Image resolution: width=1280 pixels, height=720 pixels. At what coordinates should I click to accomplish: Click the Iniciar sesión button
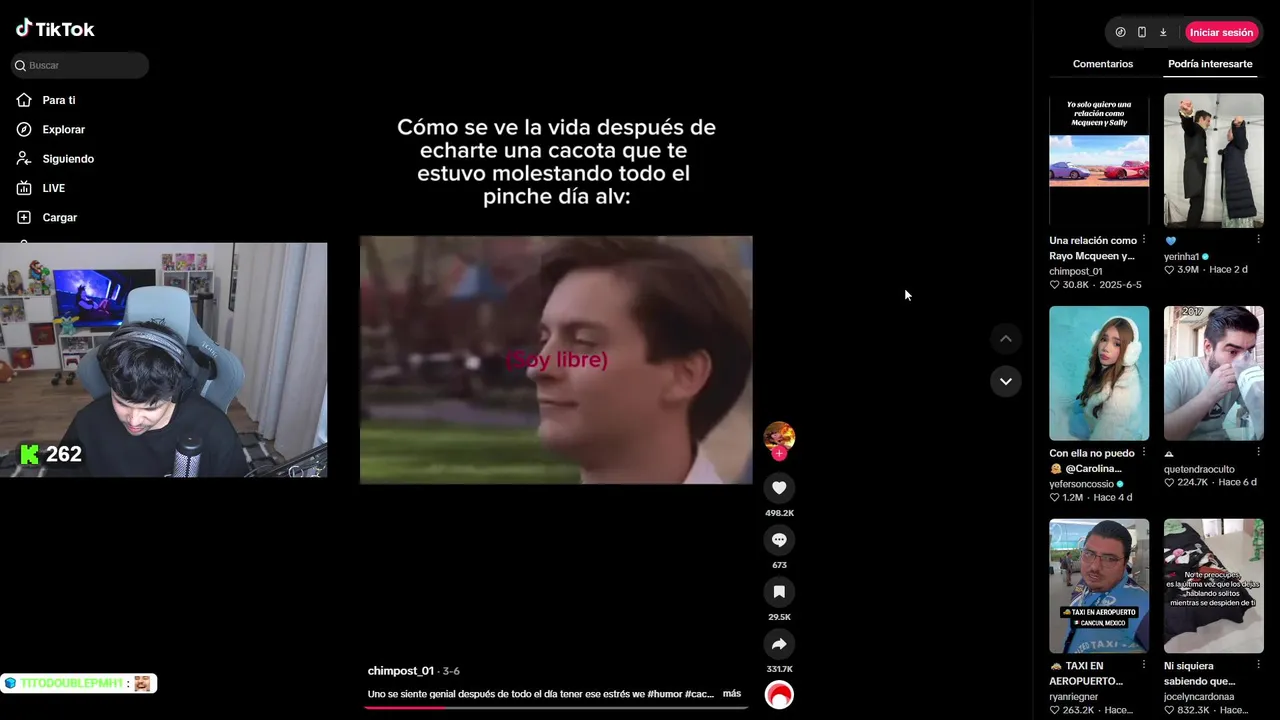[x=1221, y=32]
